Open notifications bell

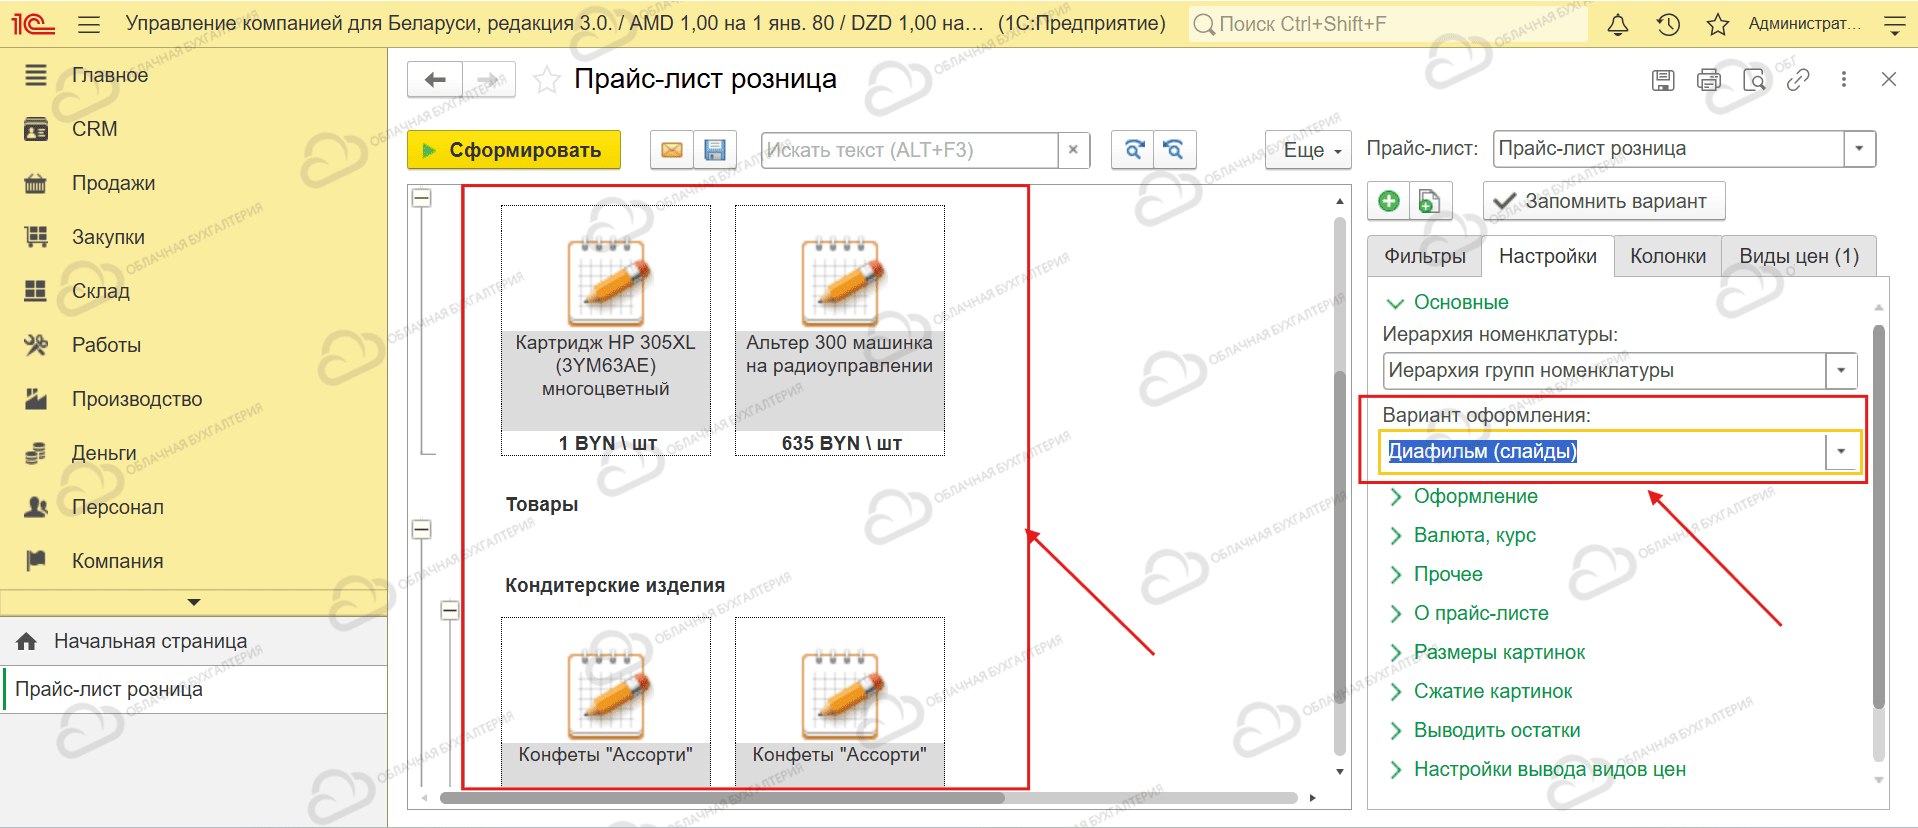pos(1617,24)
